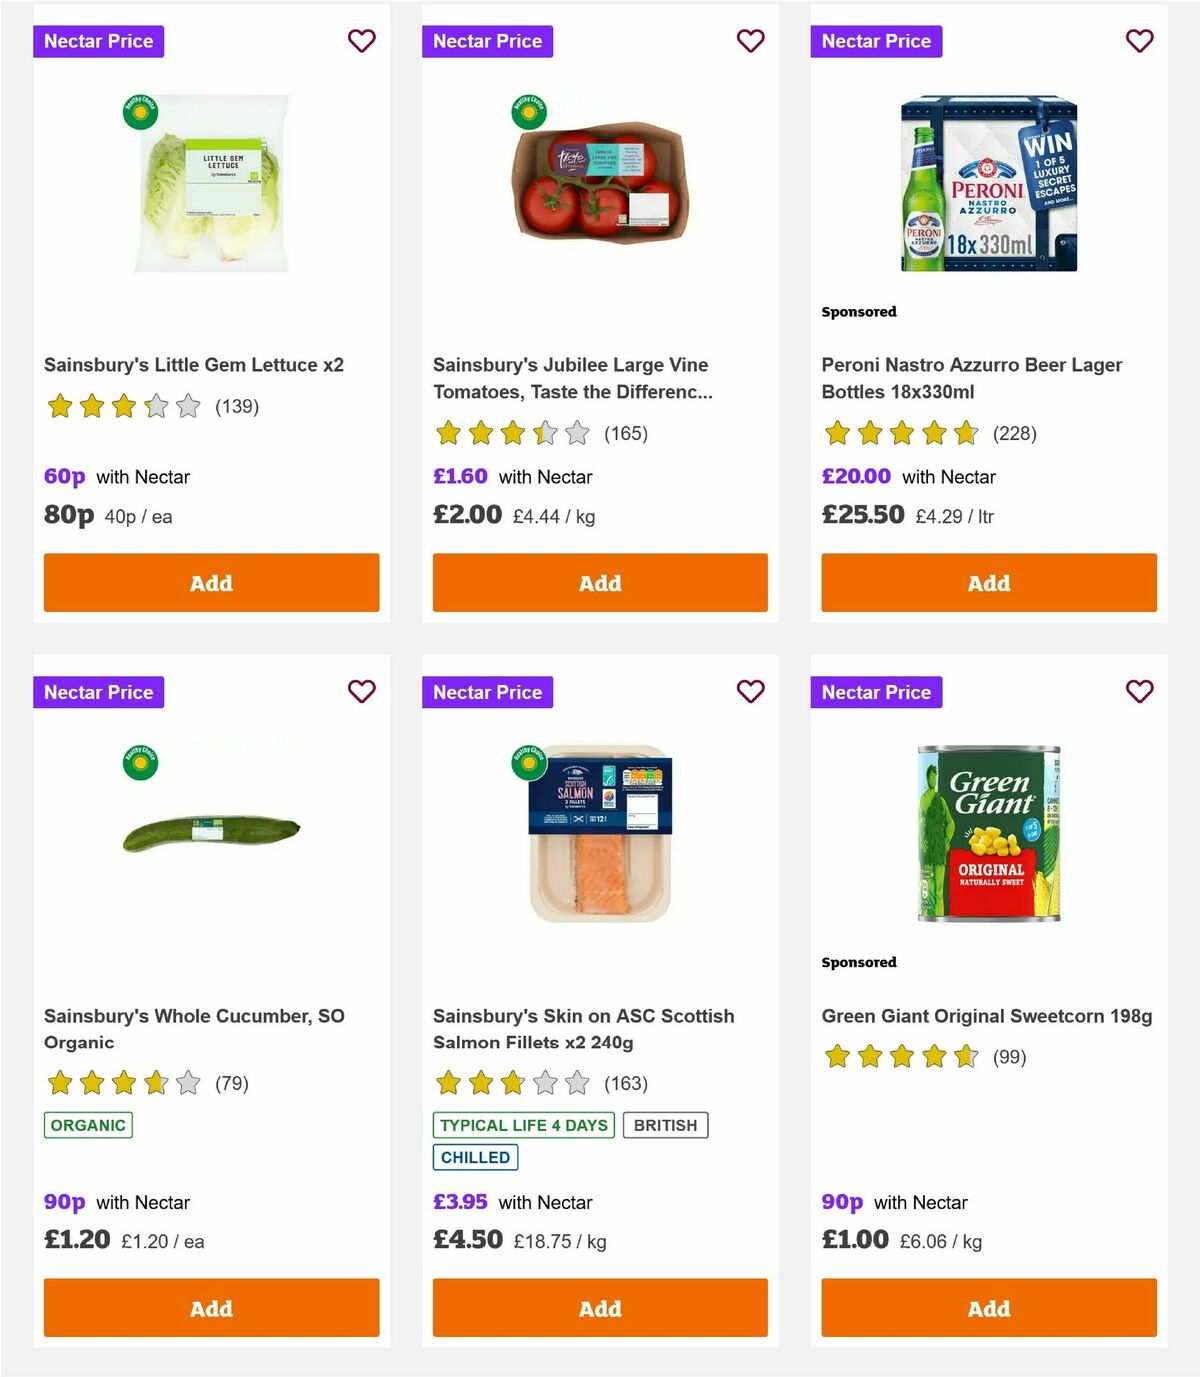1200x1377 pixels.
Task: Add Little Gem Lettuce to basket
Action: [x=210, y=582]
